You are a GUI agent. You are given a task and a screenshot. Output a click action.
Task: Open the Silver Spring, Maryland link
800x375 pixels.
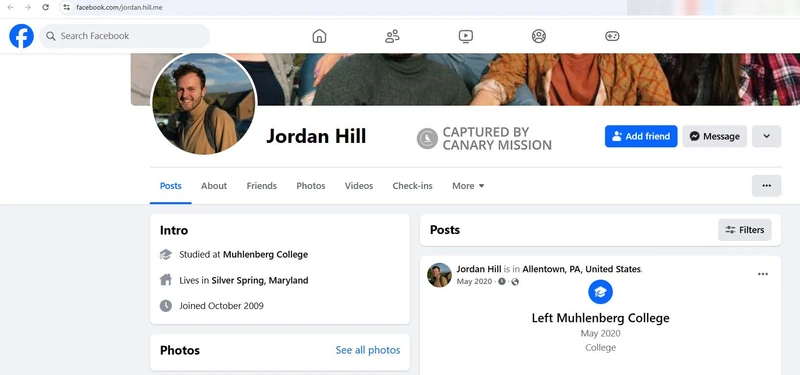pyautogui.click(x=260, y=280)
